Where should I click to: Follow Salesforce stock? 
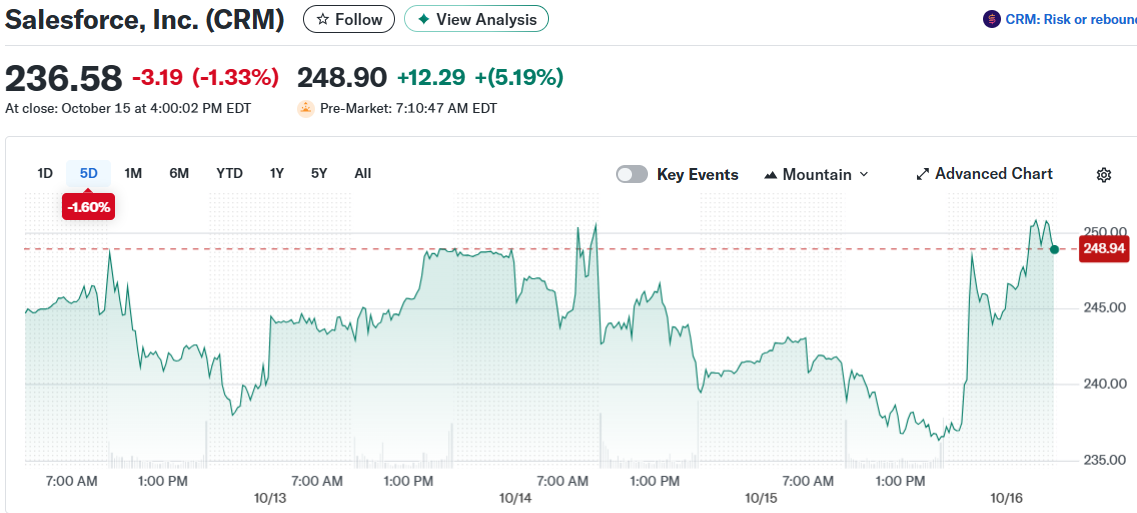pyautogui.click(x=349, y=19)
